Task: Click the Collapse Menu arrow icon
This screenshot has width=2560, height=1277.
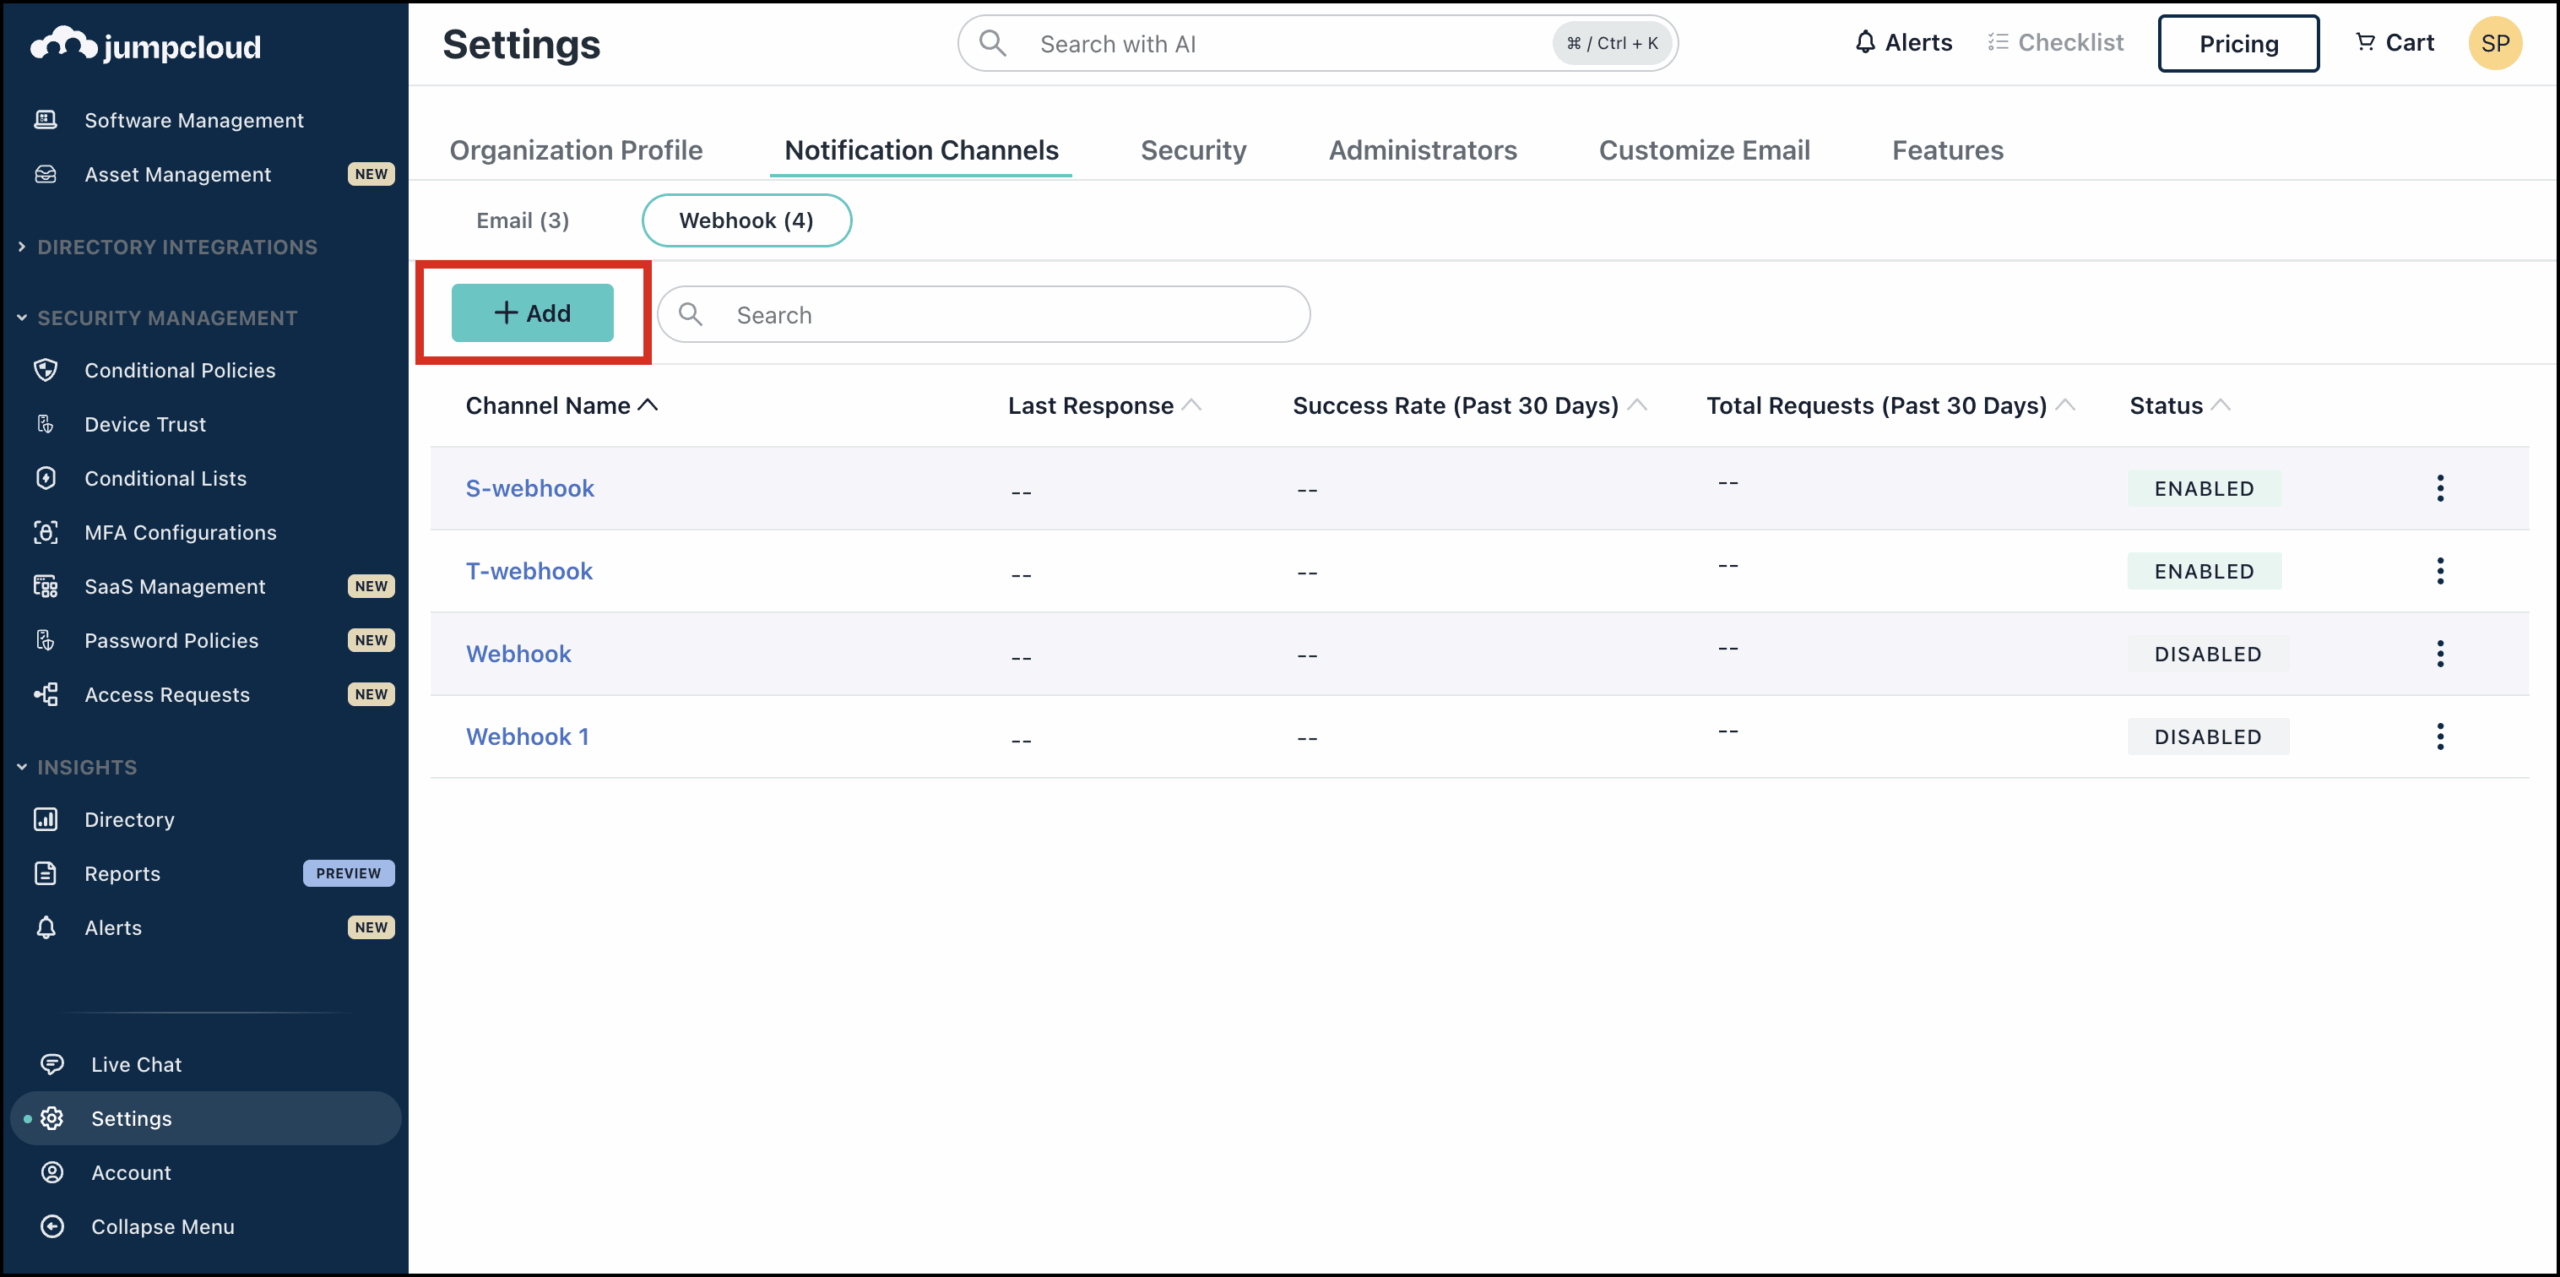Action: pos(52,1226)
